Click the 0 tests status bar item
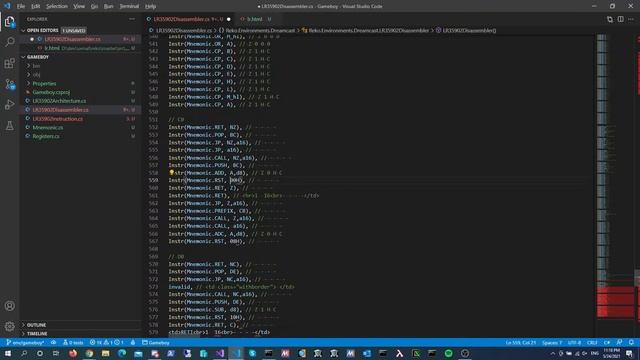The width and height of the screenshot is (640, 360). (x=73, y=342)
